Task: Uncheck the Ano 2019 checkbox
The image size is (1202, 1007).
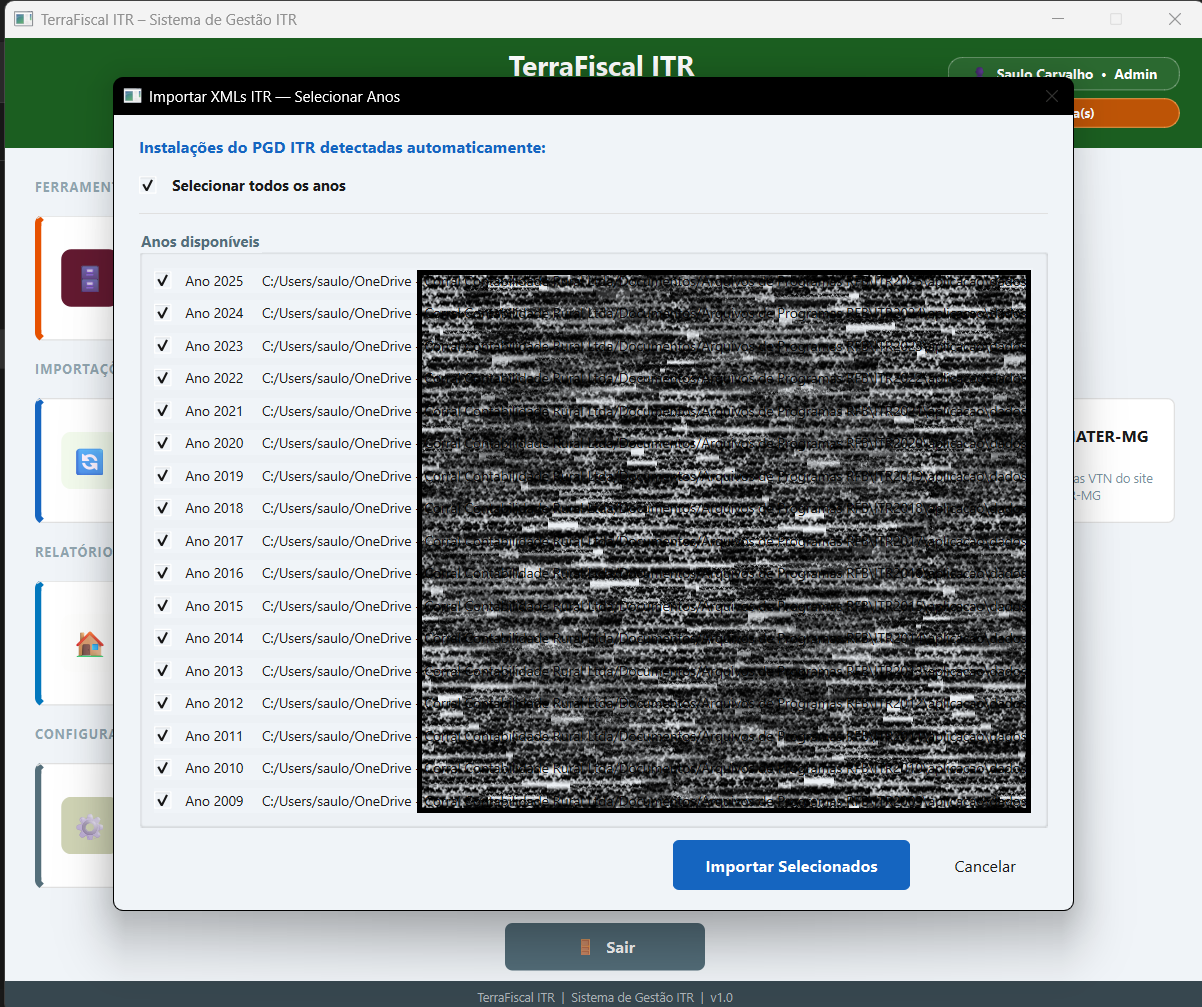Action: point(163,476)
